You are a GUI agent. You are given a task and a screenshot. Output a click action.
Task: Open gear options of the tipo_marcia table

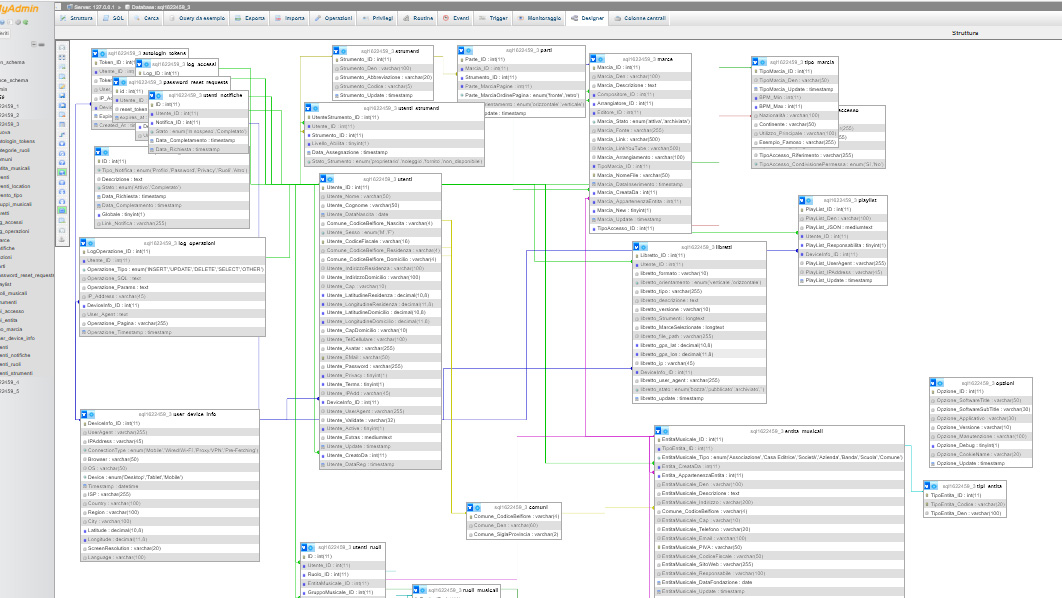(763, 62)
